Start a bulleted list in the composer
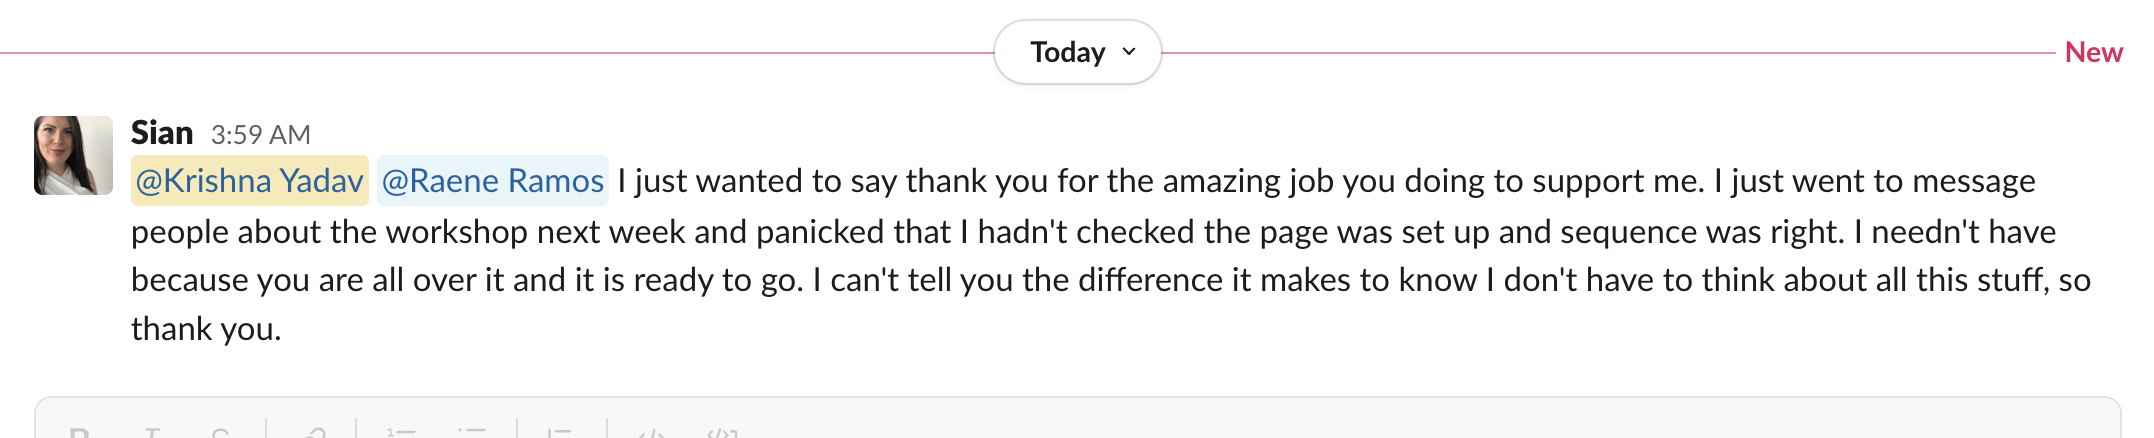The height and width of the screenshot is (438, 2154). tap(471, 433)
